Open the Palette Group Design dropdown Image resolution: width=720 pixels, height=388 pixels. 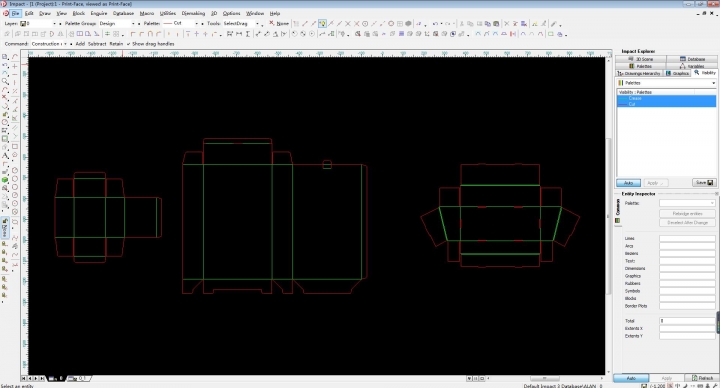117,23
